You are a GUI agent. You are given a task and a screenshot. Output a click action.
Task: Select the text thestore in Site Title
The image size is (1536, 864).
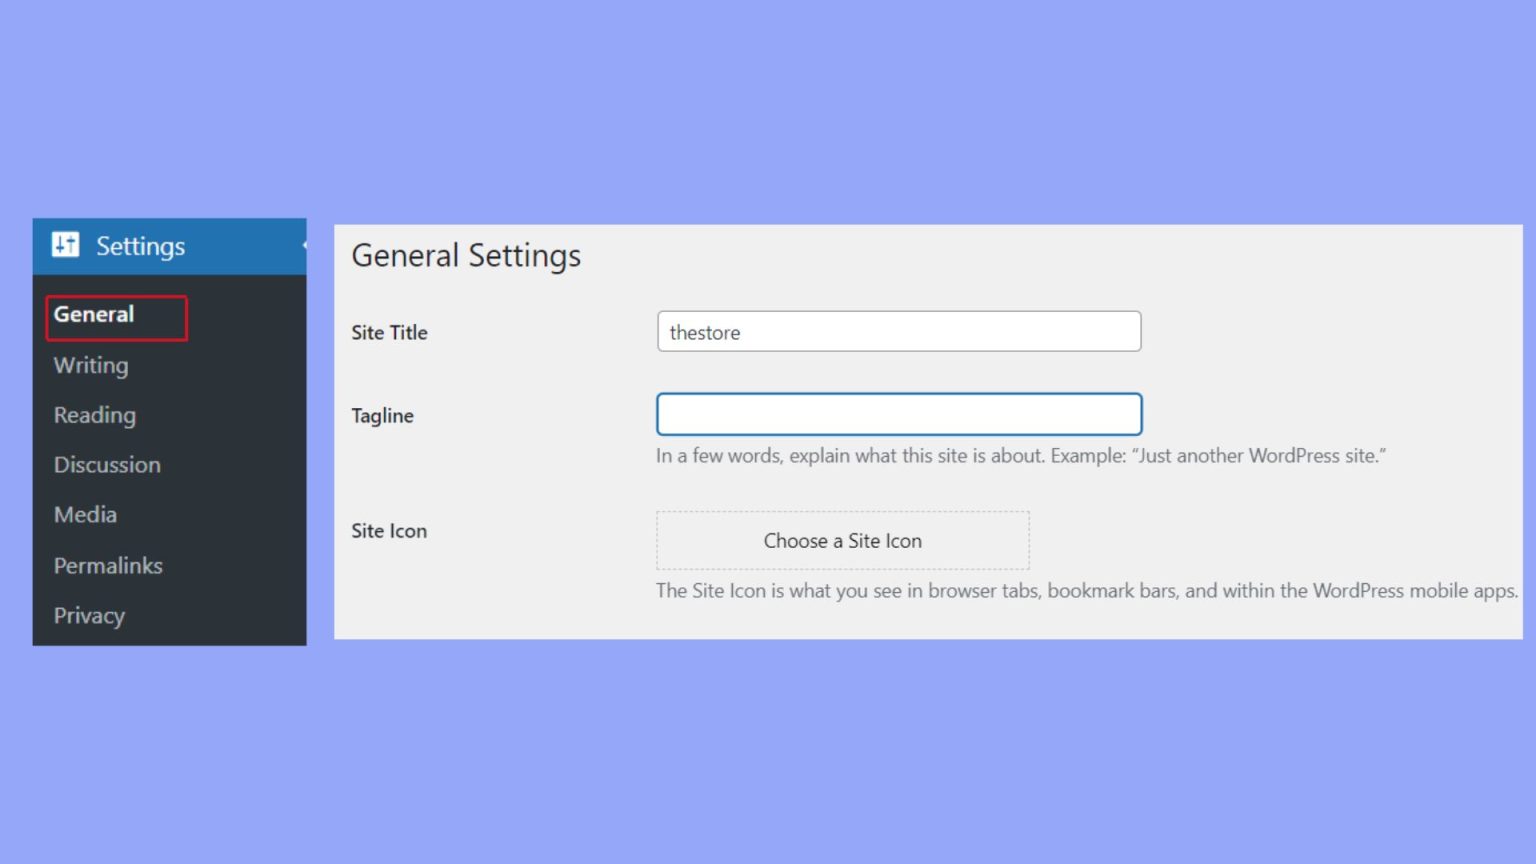click(703, 332)
